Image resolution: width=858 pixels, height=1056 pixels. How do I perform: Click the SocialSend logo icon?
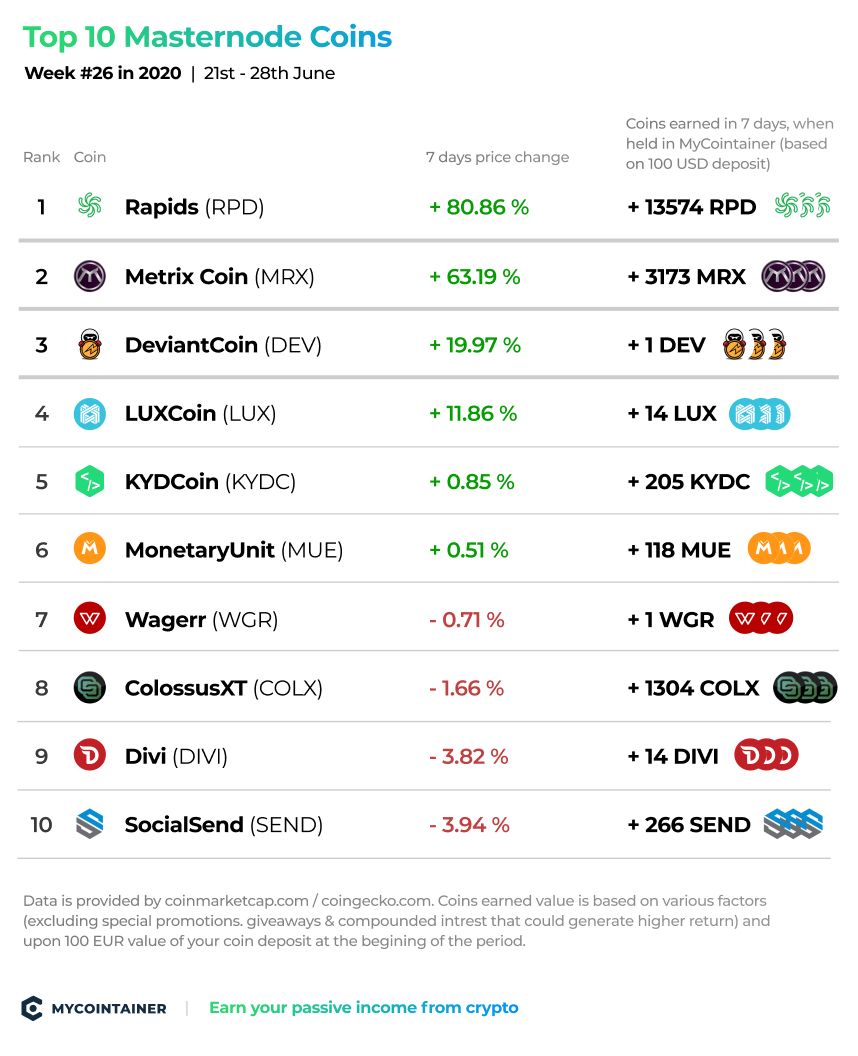click(90, 824)
